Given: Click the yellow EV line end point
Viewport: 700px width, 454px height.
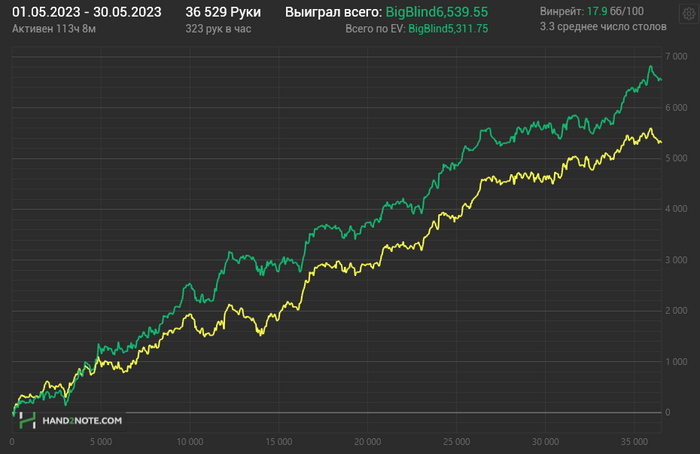Looking at the screenshot, I should tap(661, 142).
